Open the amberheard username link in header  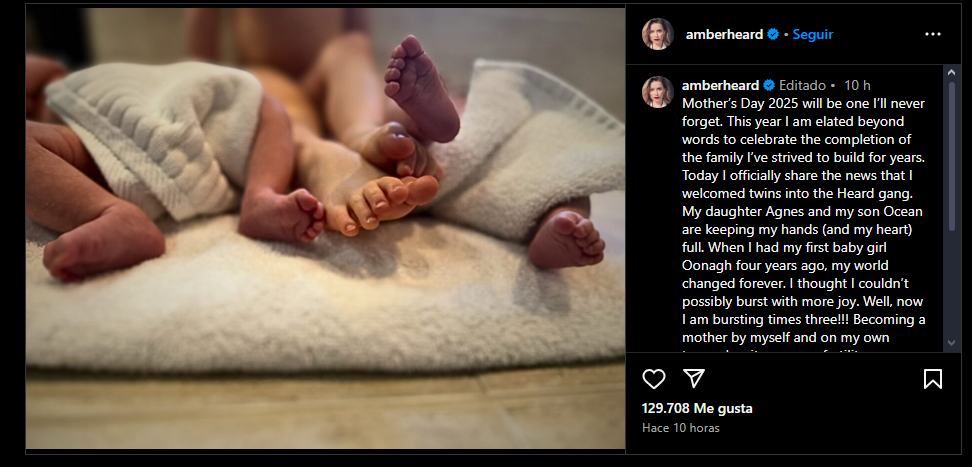pos(724,35)
